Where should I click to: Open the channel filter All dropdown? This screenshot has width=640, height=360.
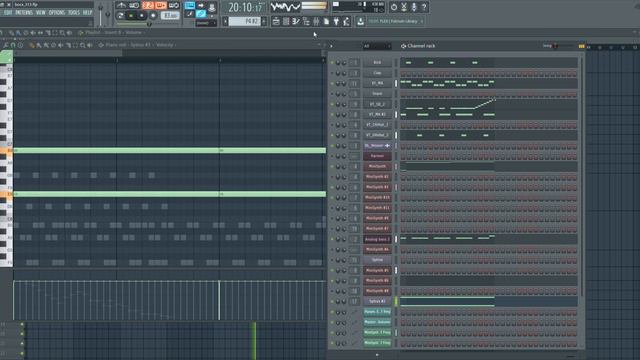point(377,46)
